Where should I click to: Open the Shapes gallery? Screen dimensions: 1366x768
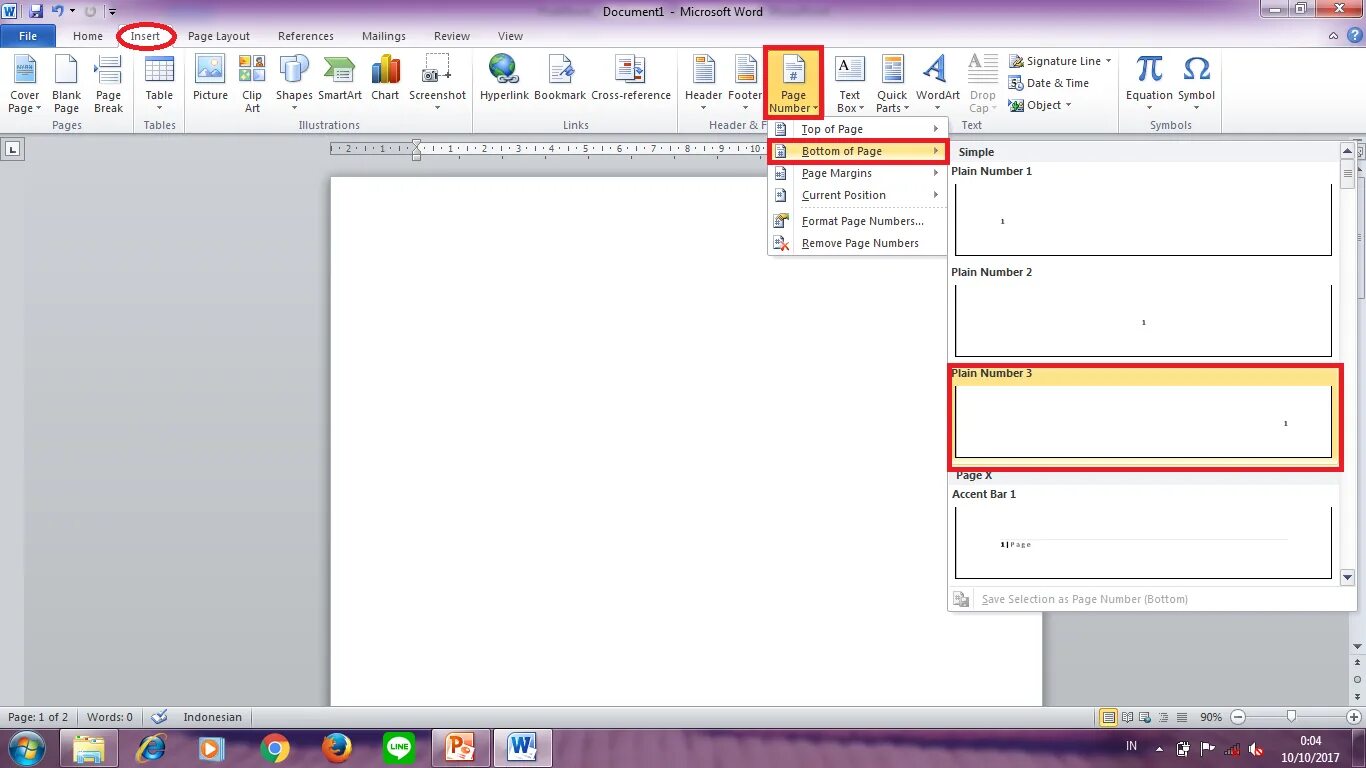294,85
